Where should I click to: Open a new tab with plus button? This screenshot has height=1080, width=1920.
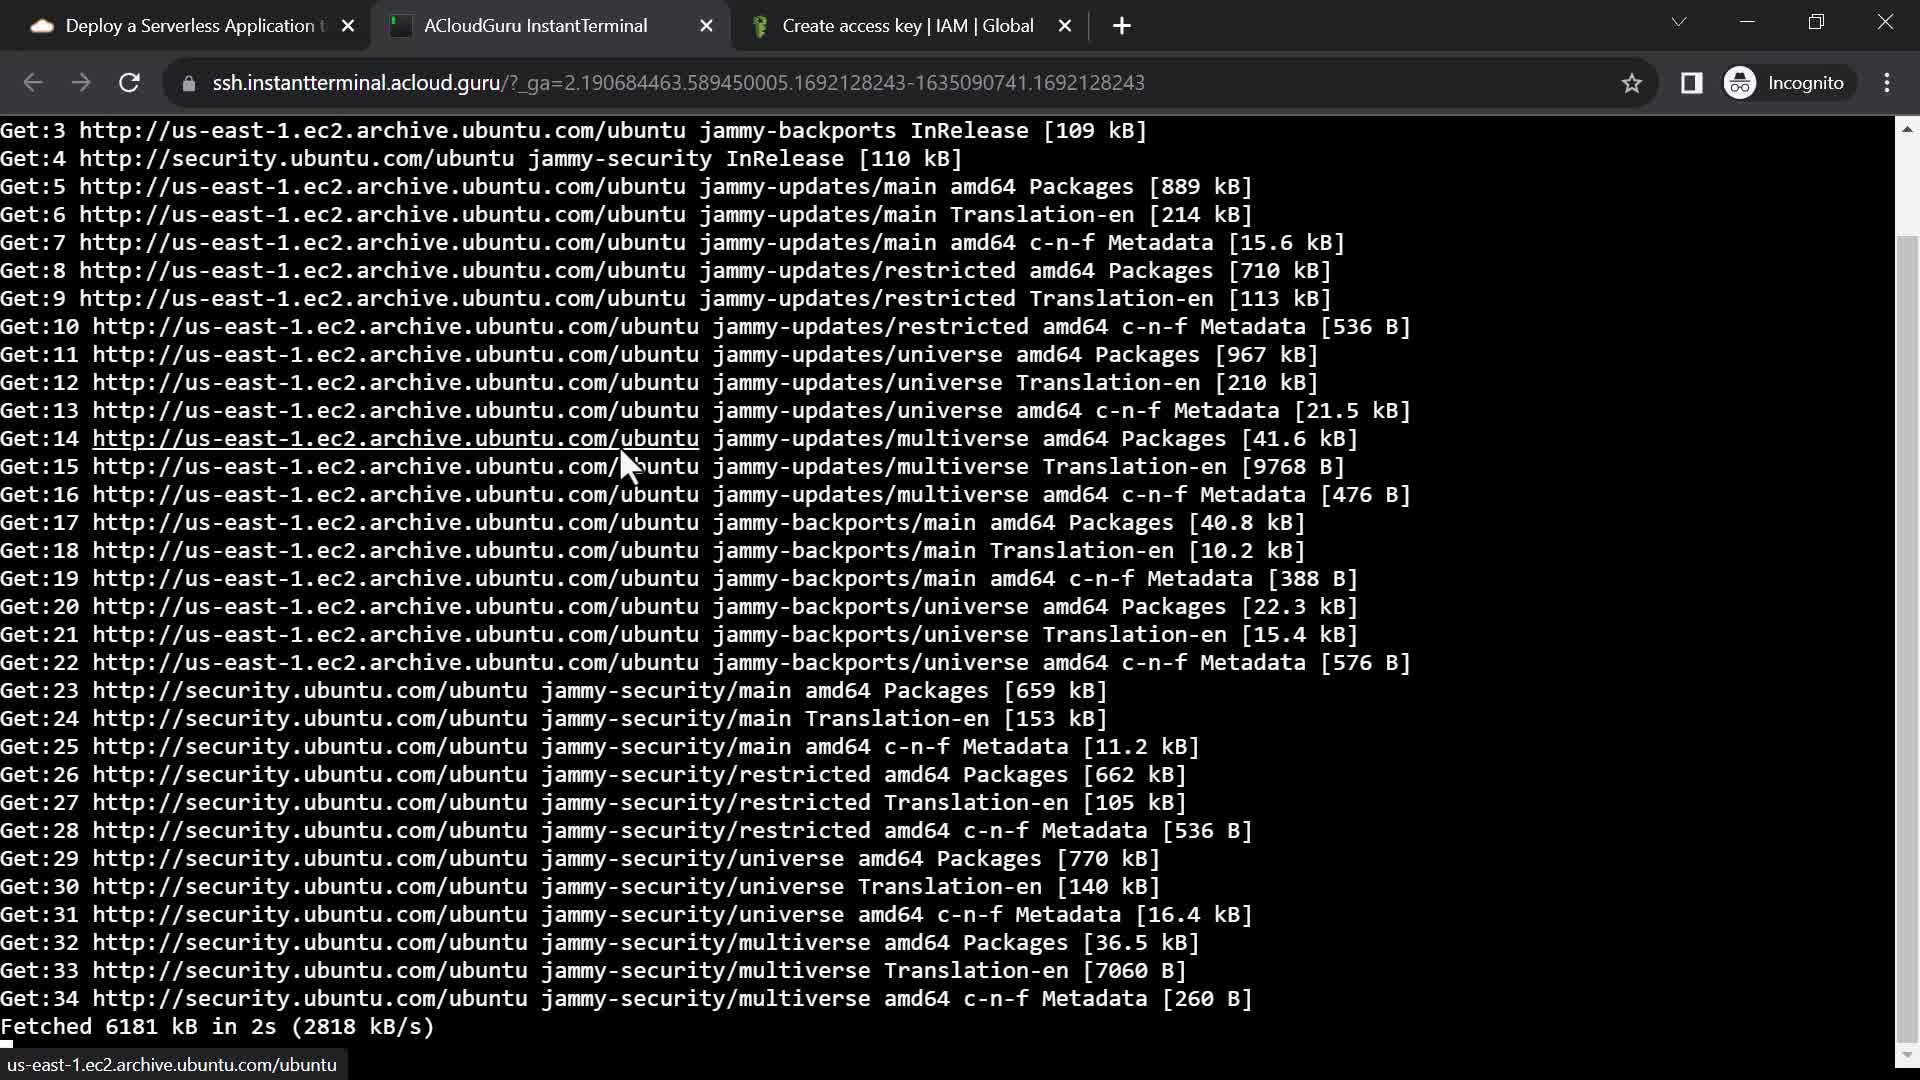[x=1121, y=26]
